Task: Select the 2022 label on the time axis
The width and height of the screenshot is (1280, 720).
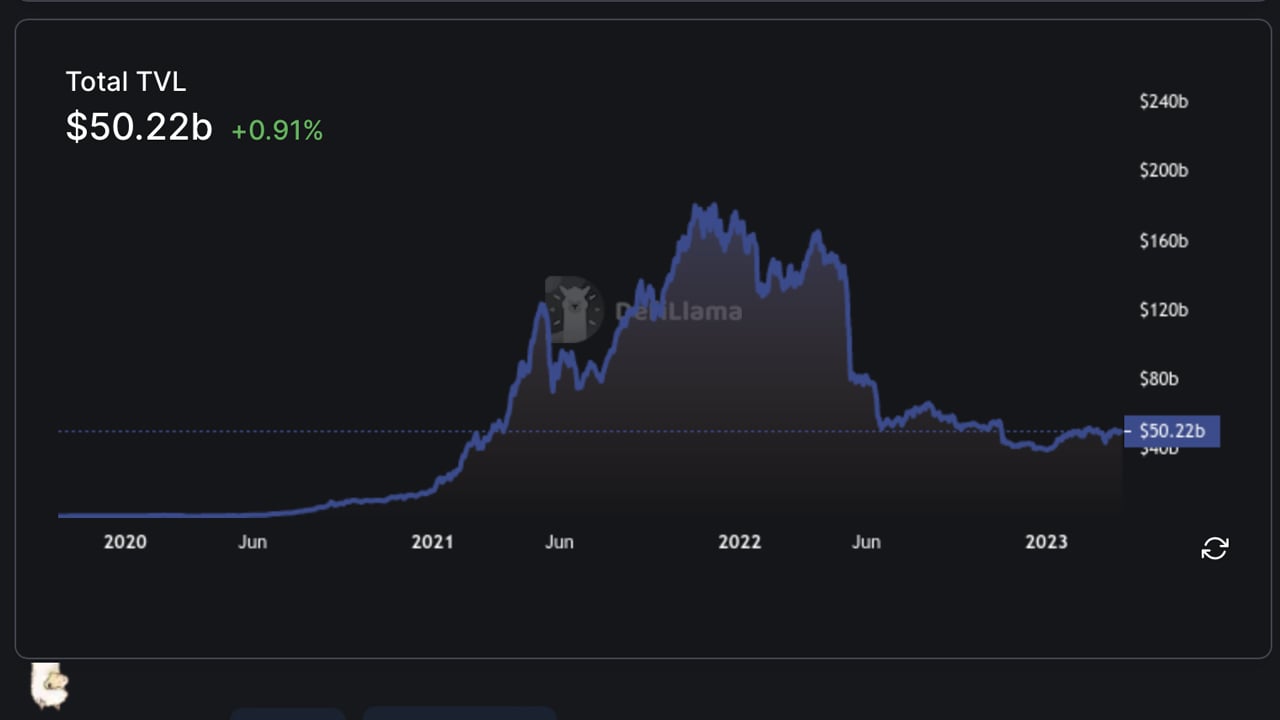Action: pos(739,542)
